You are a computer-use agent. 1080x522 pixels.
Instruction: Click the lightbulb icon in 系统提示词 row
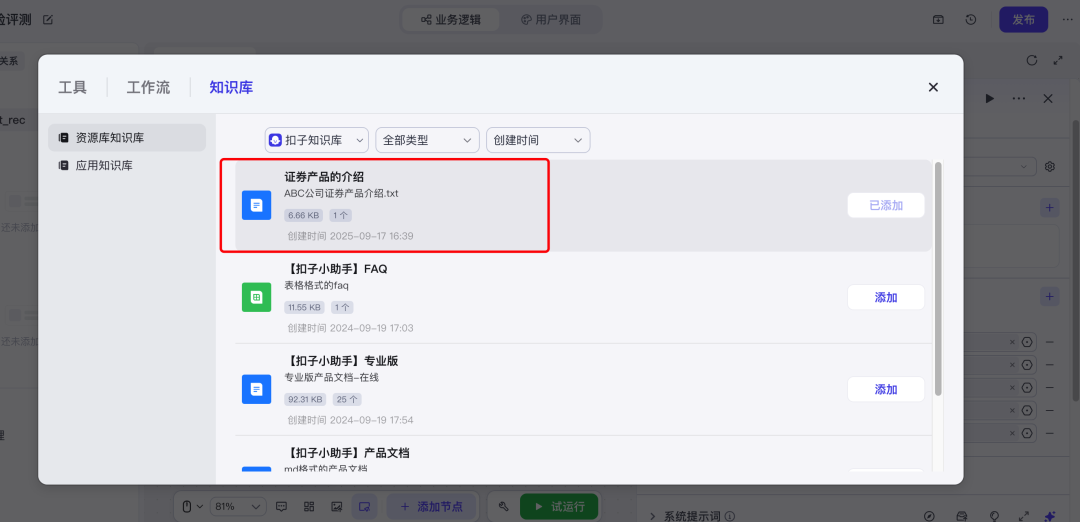tap(994, 516)
